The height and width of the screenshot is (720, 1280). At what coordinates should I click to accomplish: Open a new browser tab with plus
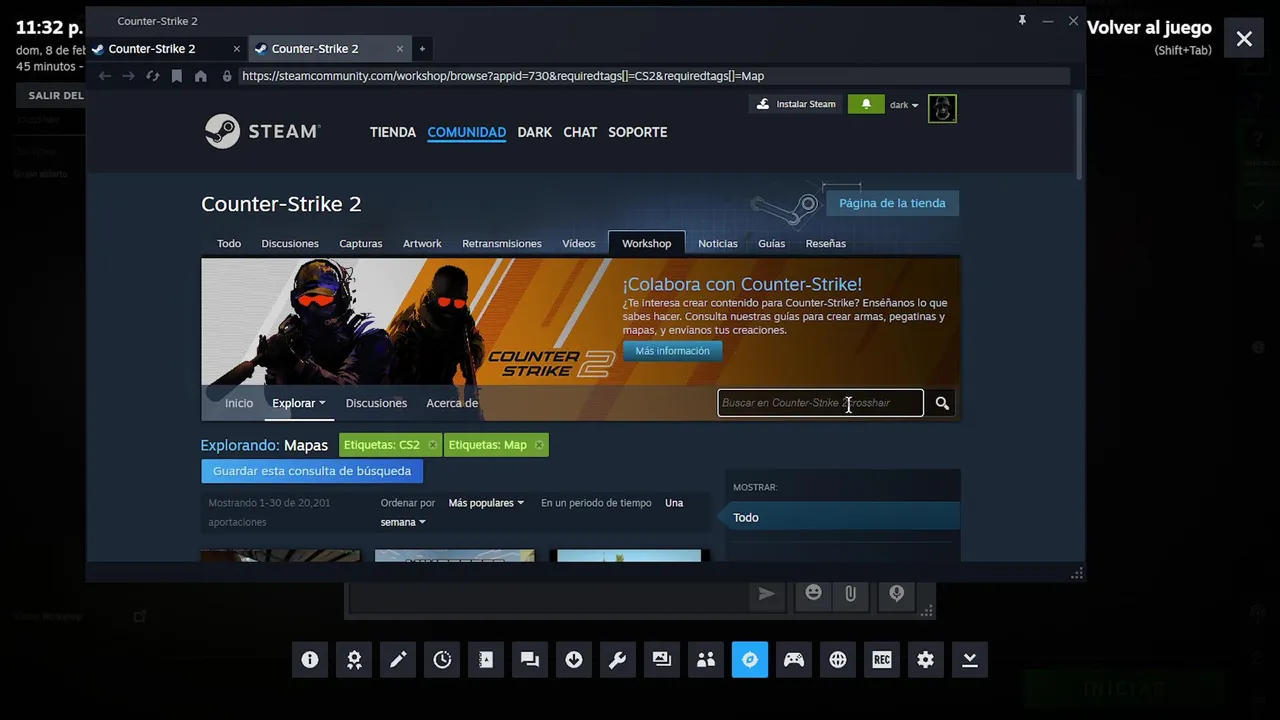click(422, 49)
